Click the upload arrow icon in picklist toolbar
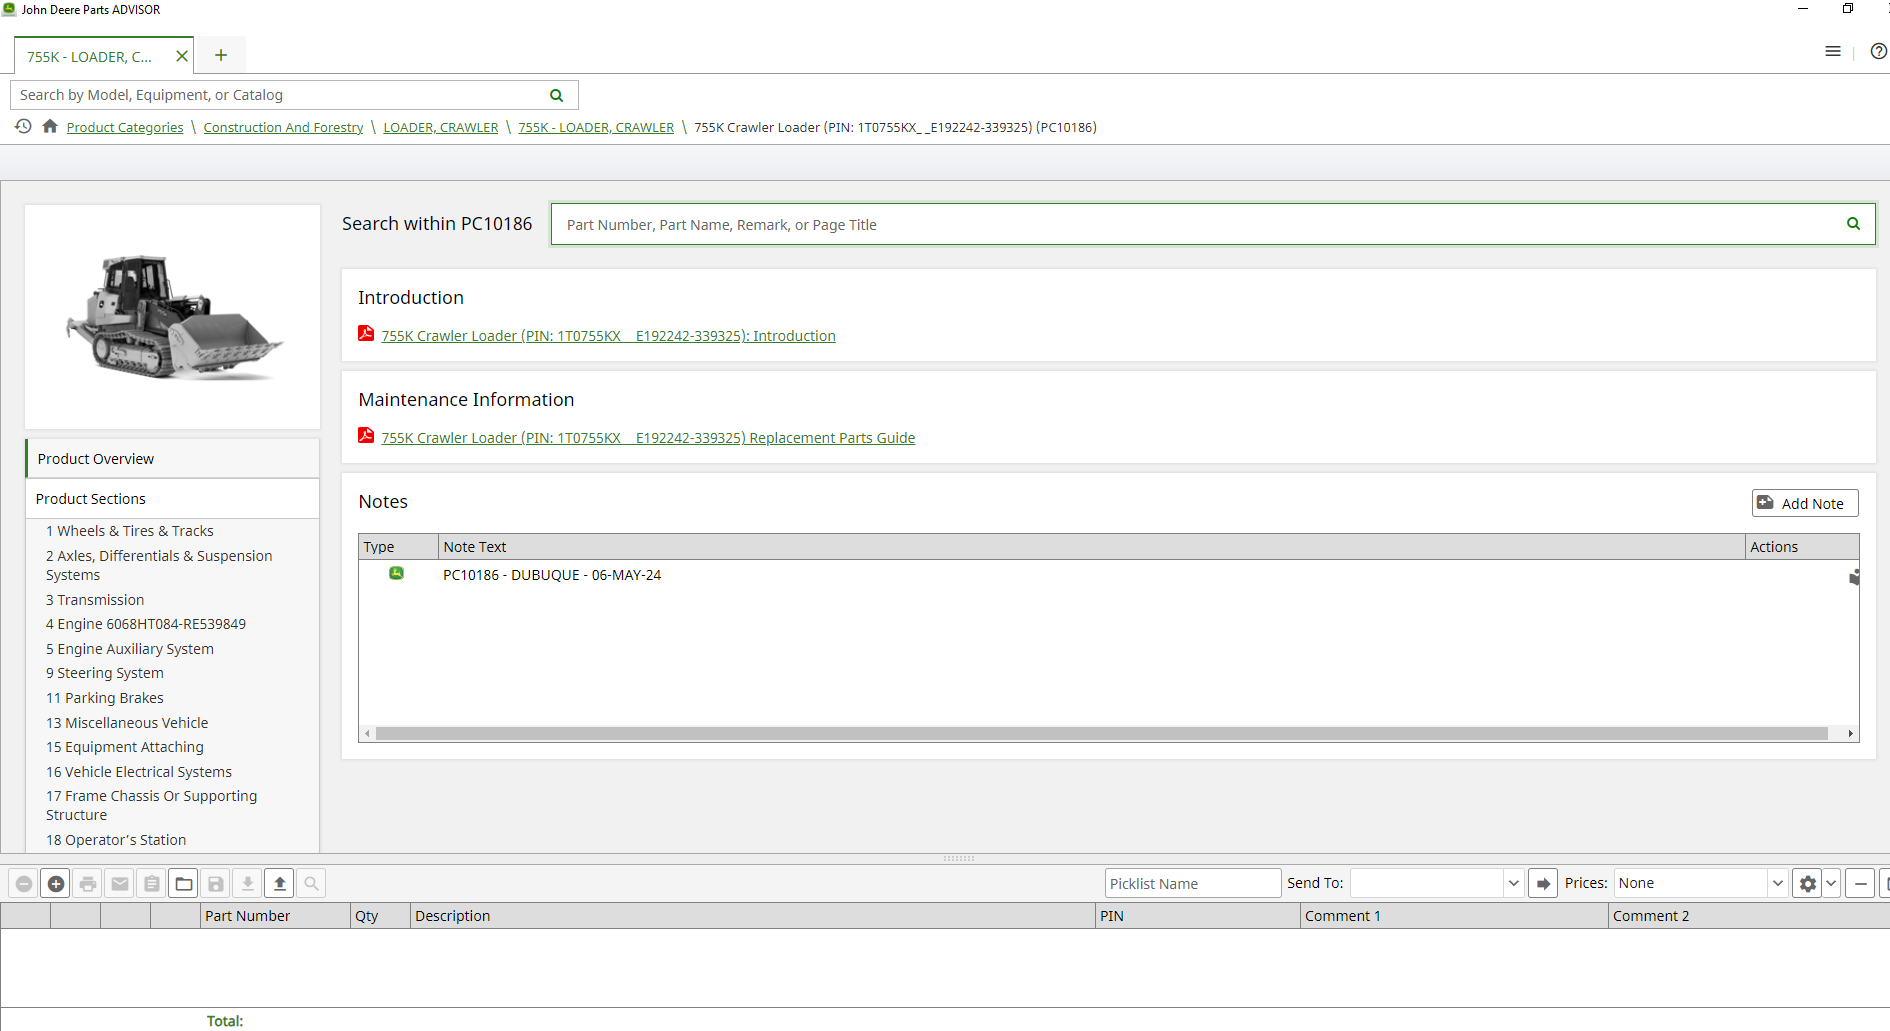This screenshot has width=1890, height=1031. pyautogui.click(x=280, y=884)
